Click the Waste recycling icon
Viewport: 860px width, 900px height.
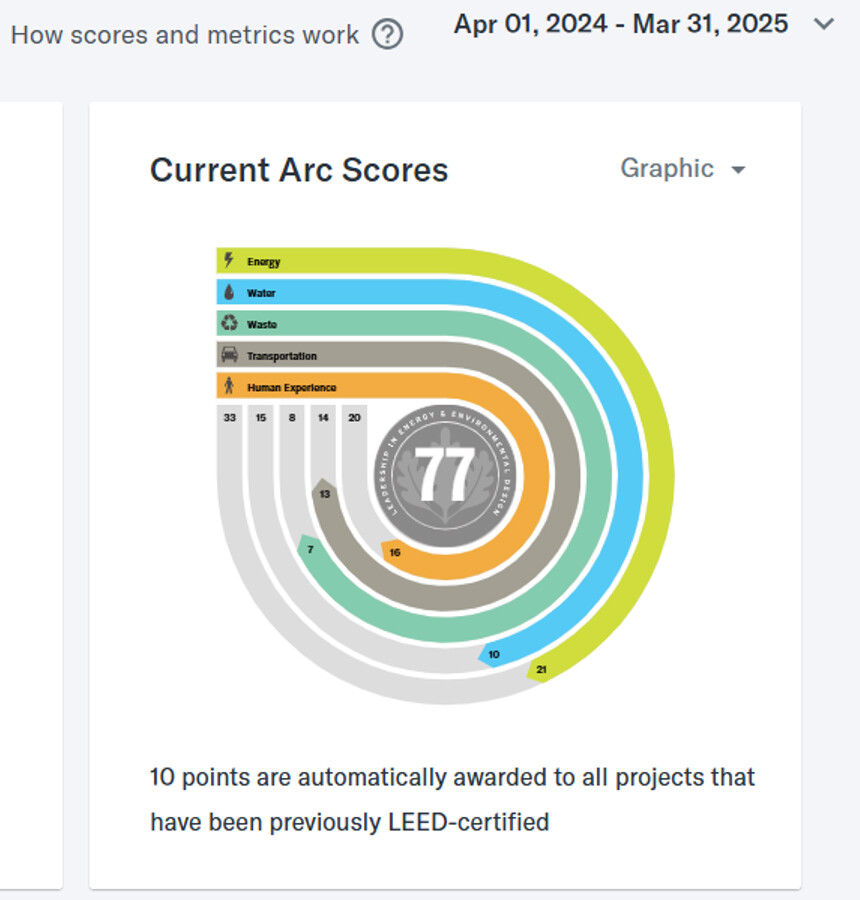point(229,324)
